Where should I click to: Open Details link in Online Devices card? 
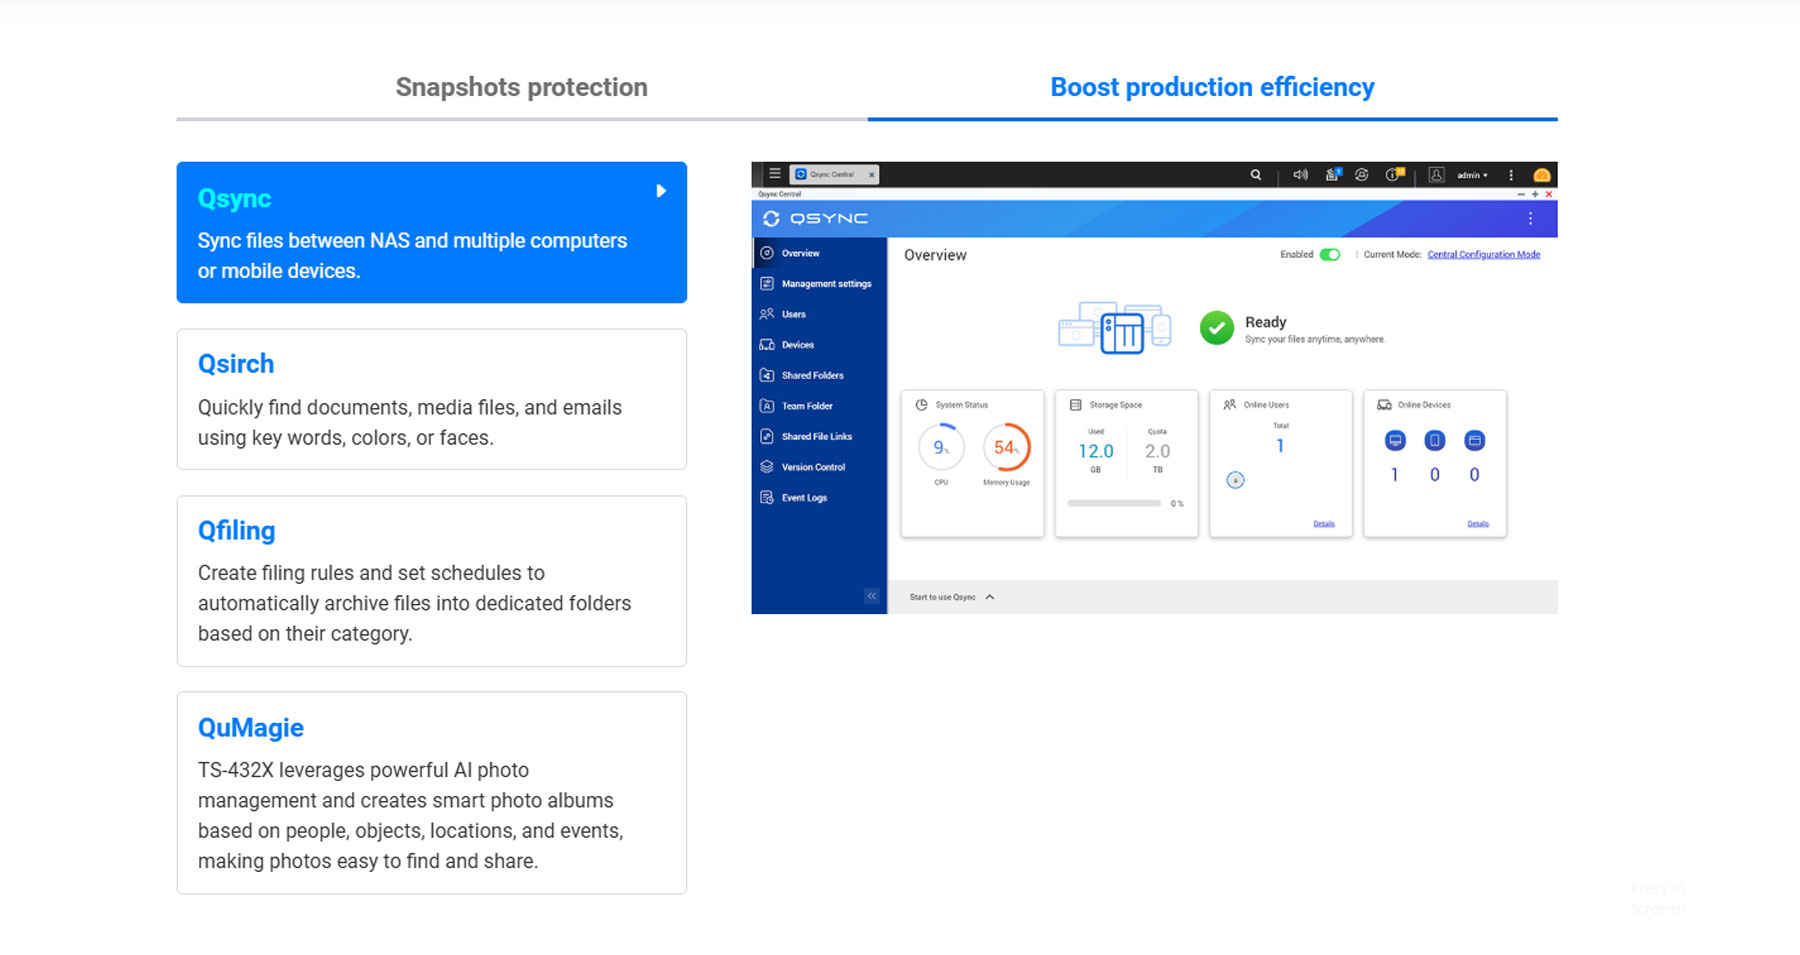pos(1477,524)
